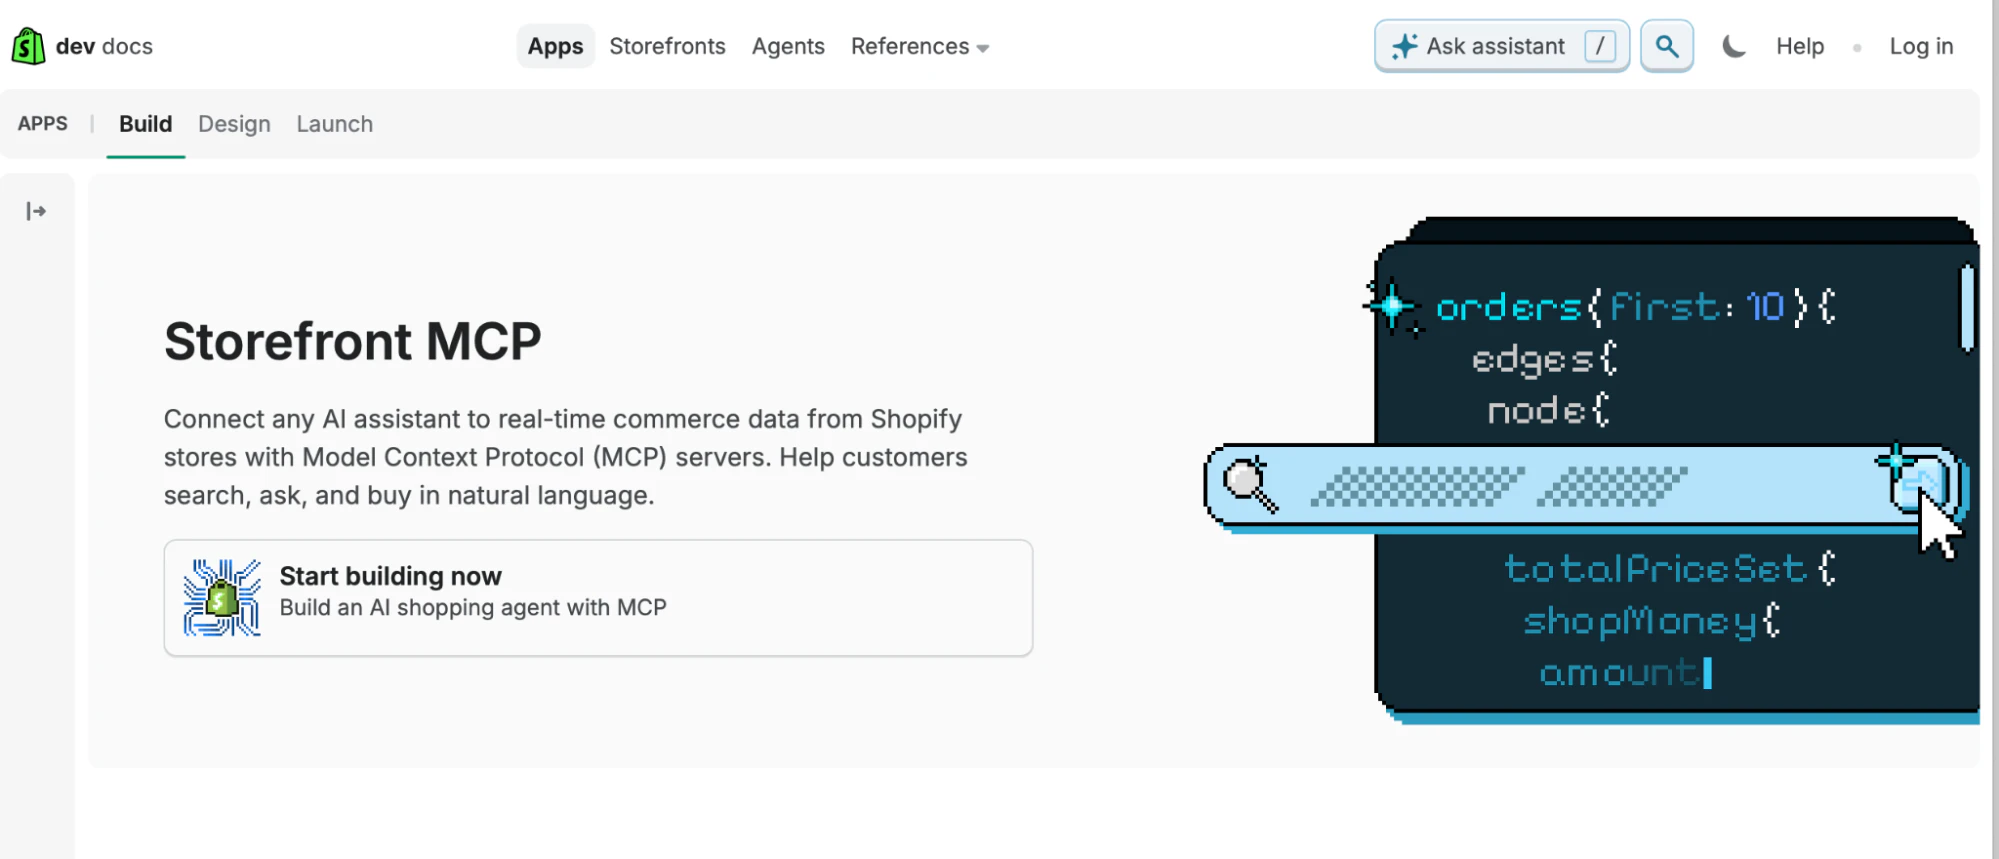Screen dimensions: 1999x859
Task: Click the sparkle icon in Ask assistant
Action: point(1405,45)
